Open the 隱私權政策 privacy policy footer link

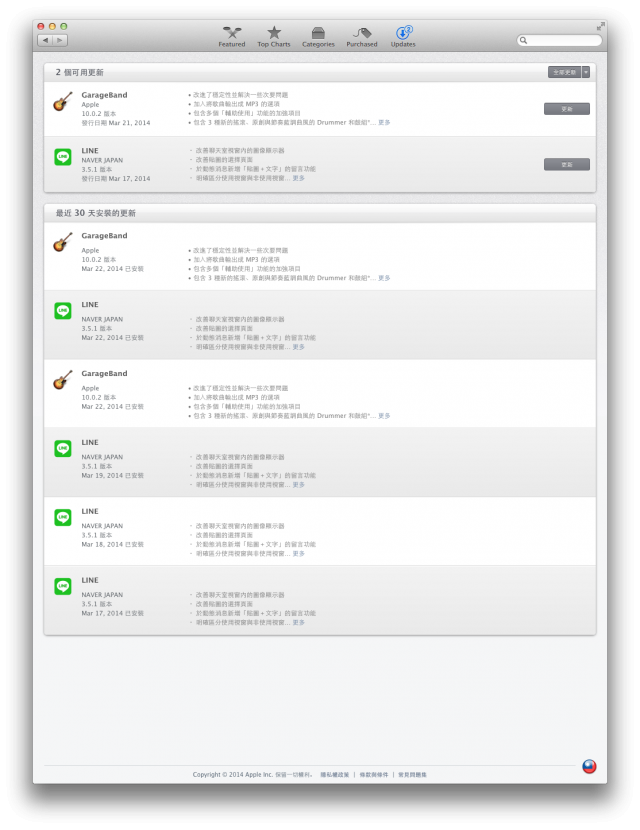(x=335, y=774)
